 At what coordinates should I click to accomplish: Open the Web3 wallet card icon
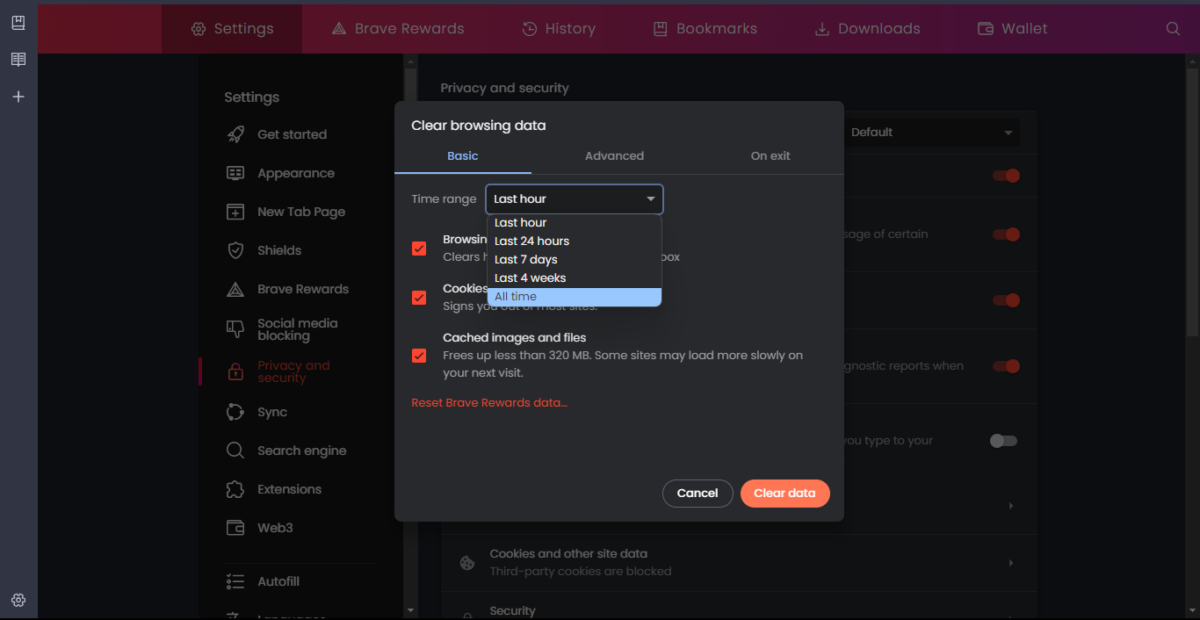(233, 528)
